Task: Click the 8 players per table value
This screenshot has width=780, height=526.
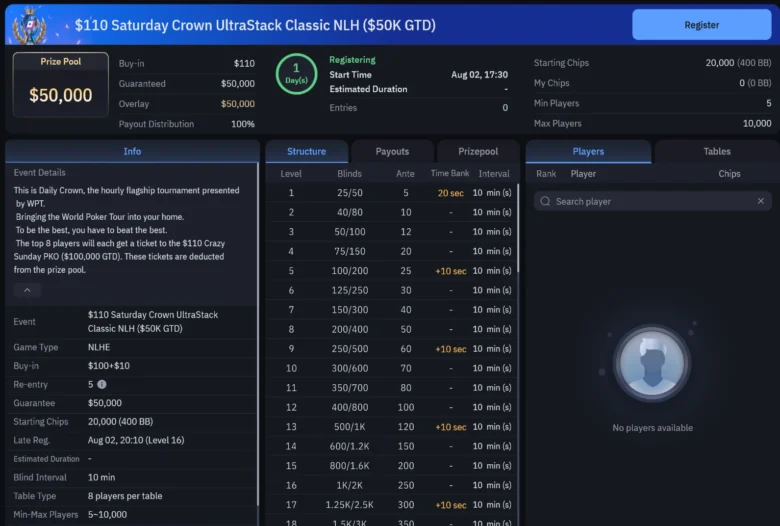Action: coord(125,496)
